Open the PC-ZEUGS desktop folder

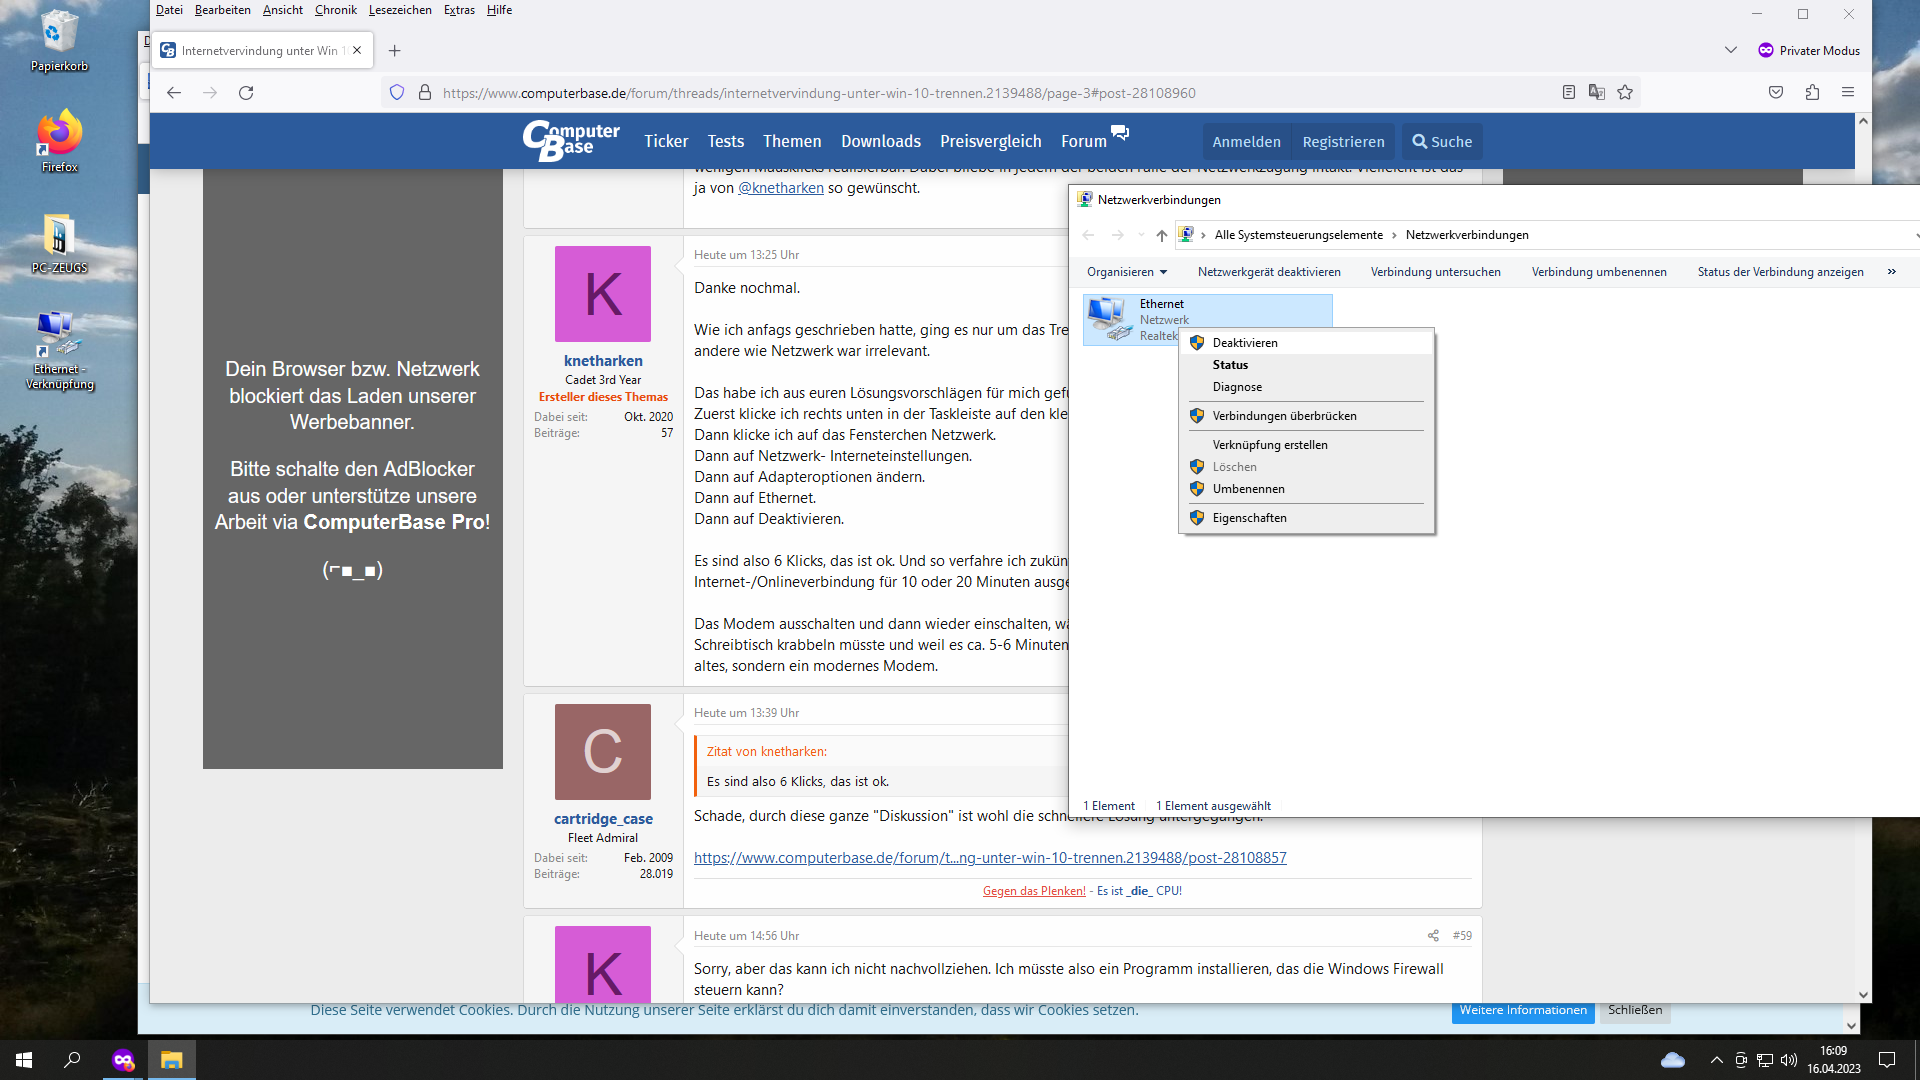pyautogui.click(x=59, y=243)
